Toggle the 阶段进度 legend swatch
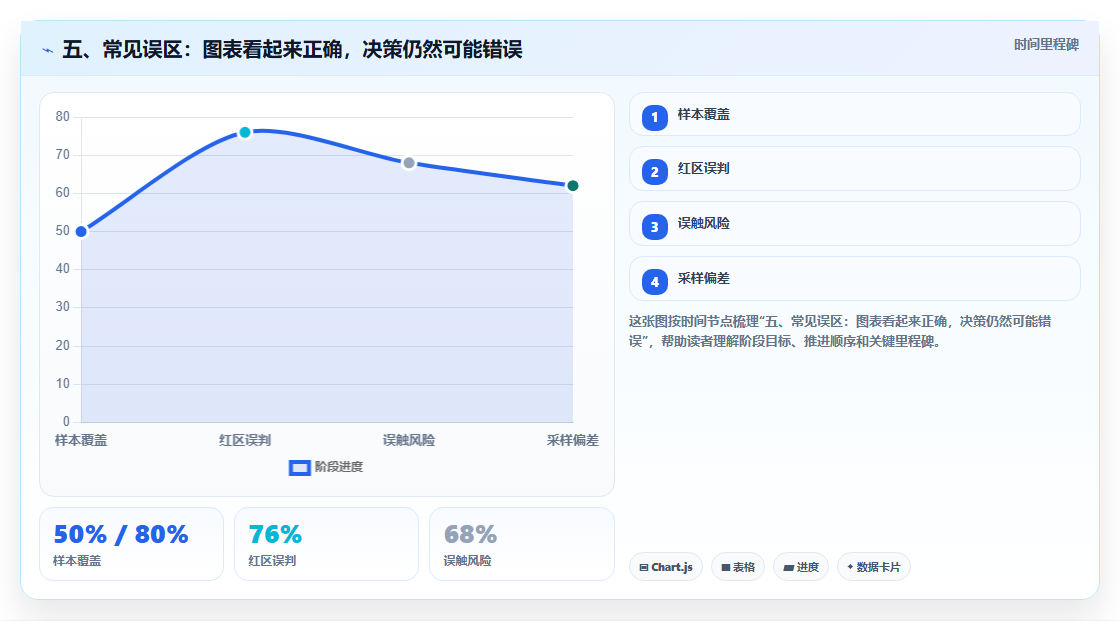Screen dimensions: 1120x621 tap(299, 467)
